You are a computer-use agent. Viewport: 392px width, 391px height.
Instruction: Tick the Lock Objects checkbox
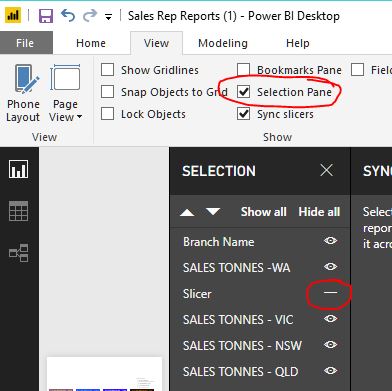[108, 114]
